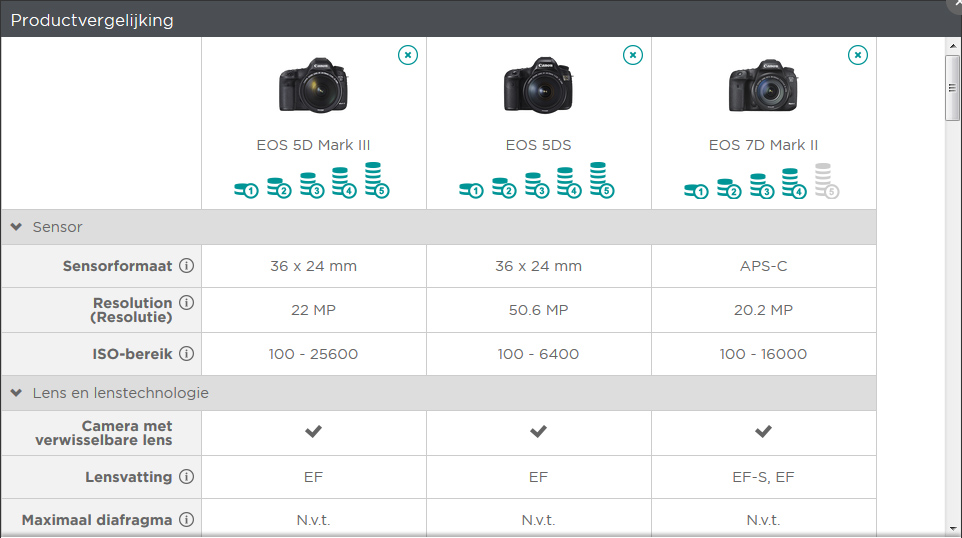Viewport: 962px width, 538px height.
Task: Collapse the Lens en lenstechnologie section
Action: (16, 393)
